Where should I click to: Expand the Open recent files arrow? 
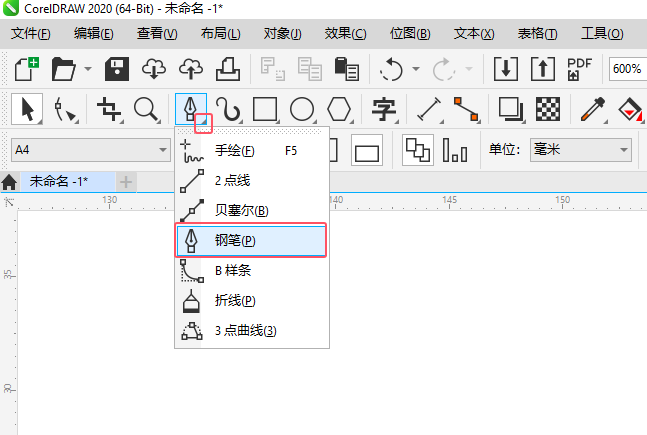point(88,69)
